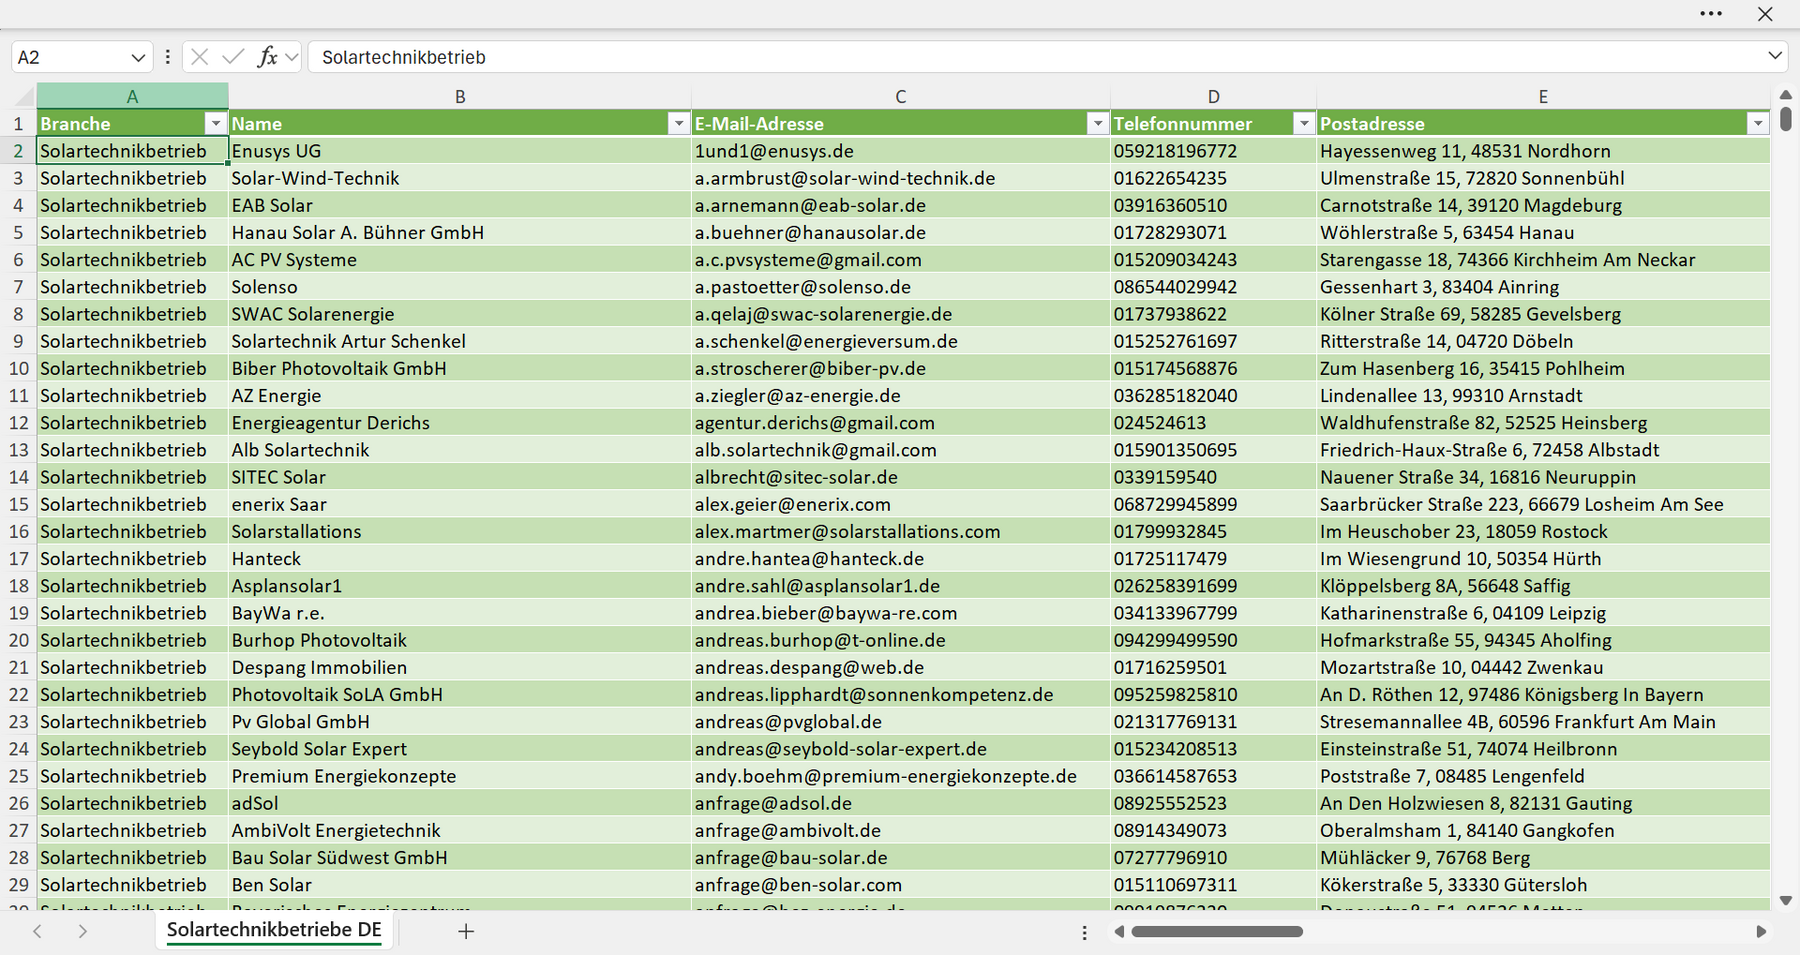Select all cells via corner triangle
The height and width of the screenshot is (955, 1800).
[x=24, y=96]
